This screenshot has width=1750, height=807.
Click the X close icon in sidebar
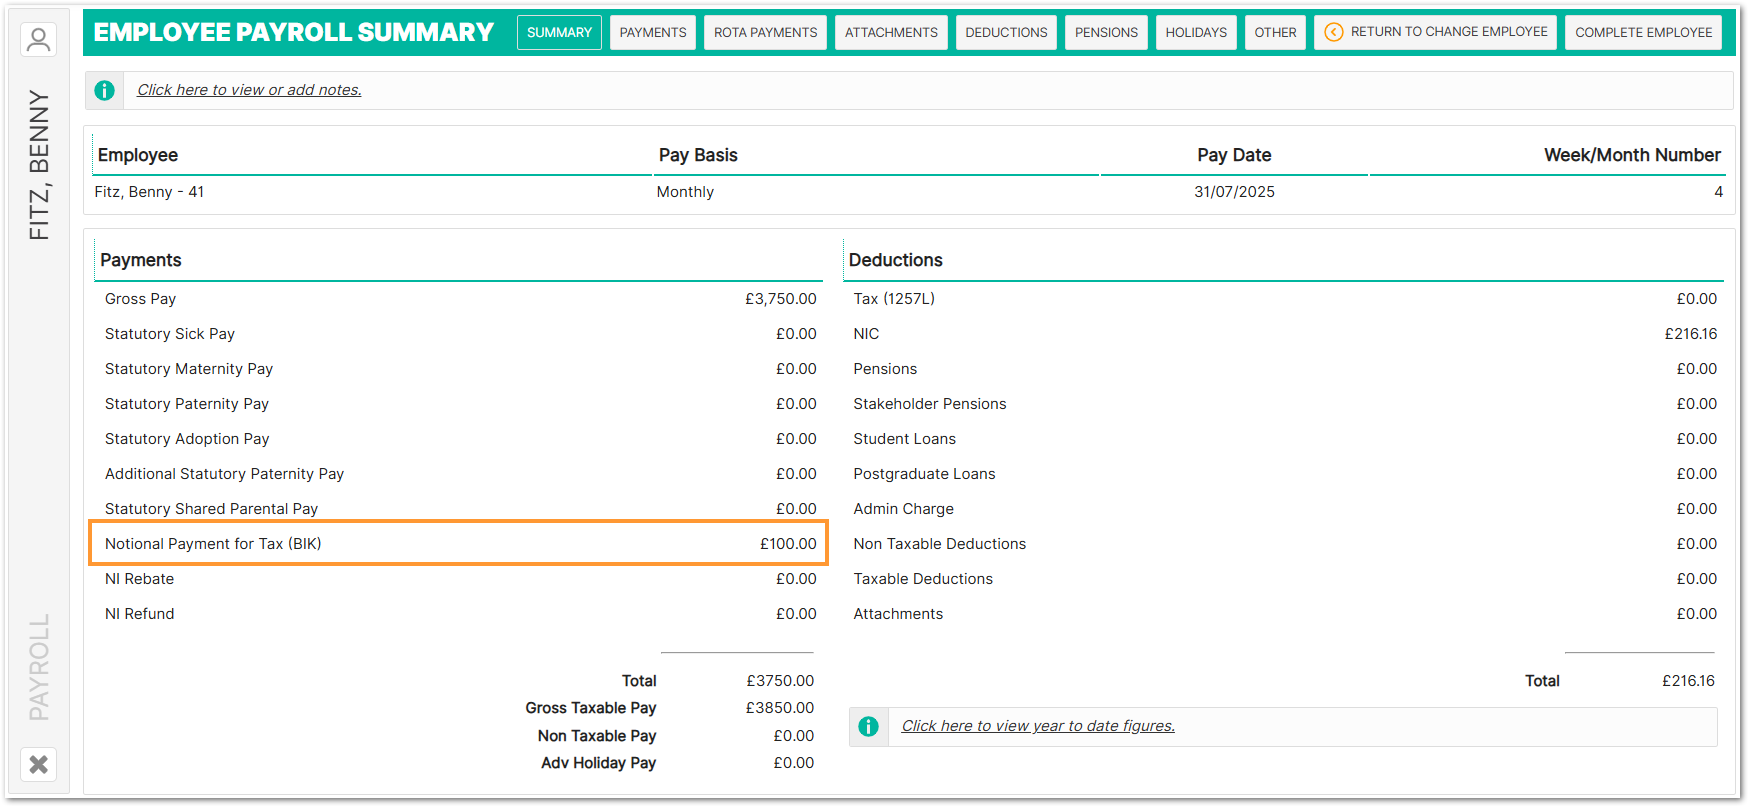pyautogui.click(x=38, y=765)
